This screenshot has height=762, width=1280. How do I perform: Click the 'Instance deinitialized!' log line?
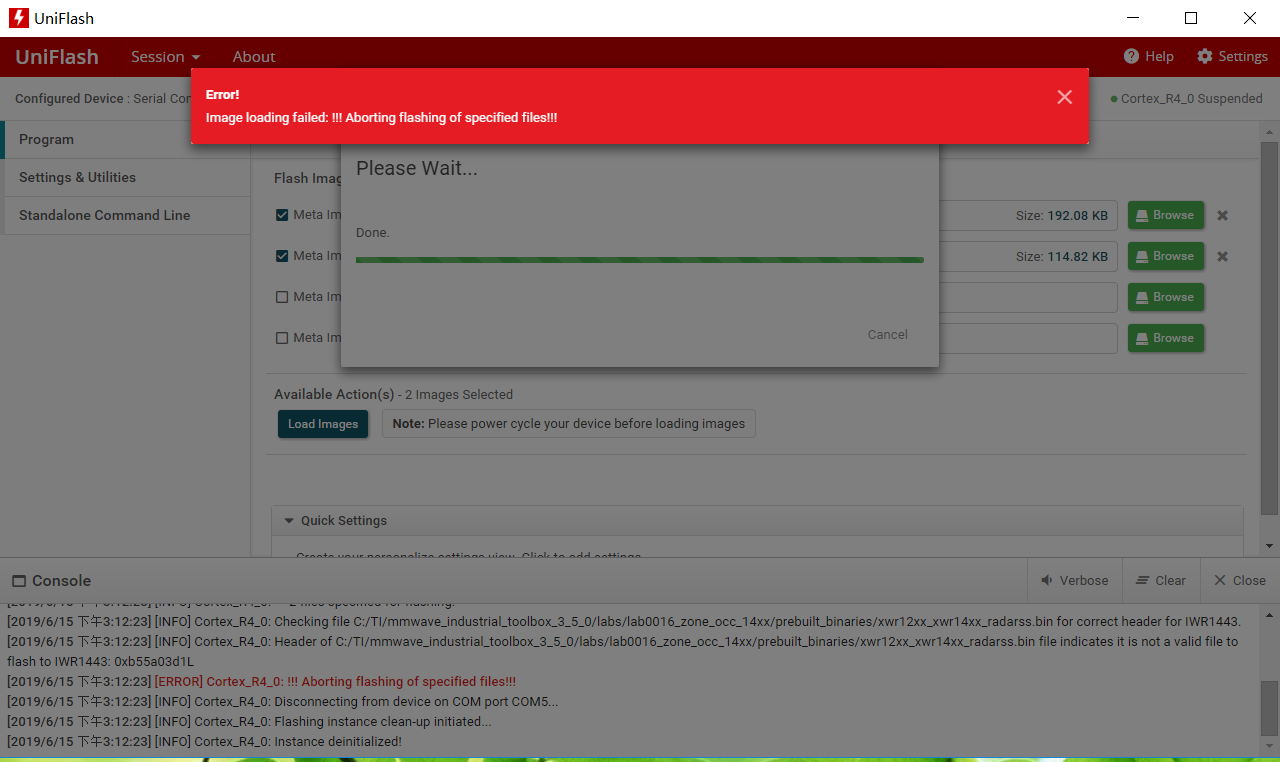(204, 742)
